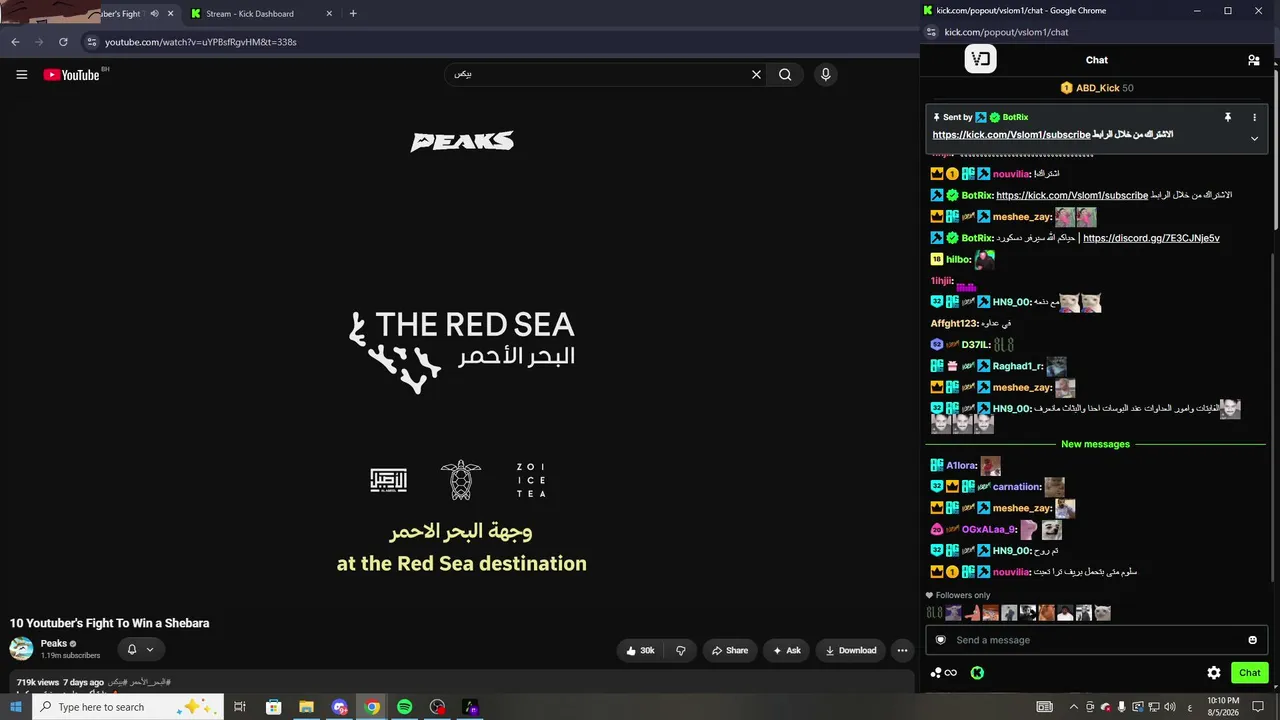Open D37IL's username in chat
1280x720 pixels.
click(x=975, y=345)
